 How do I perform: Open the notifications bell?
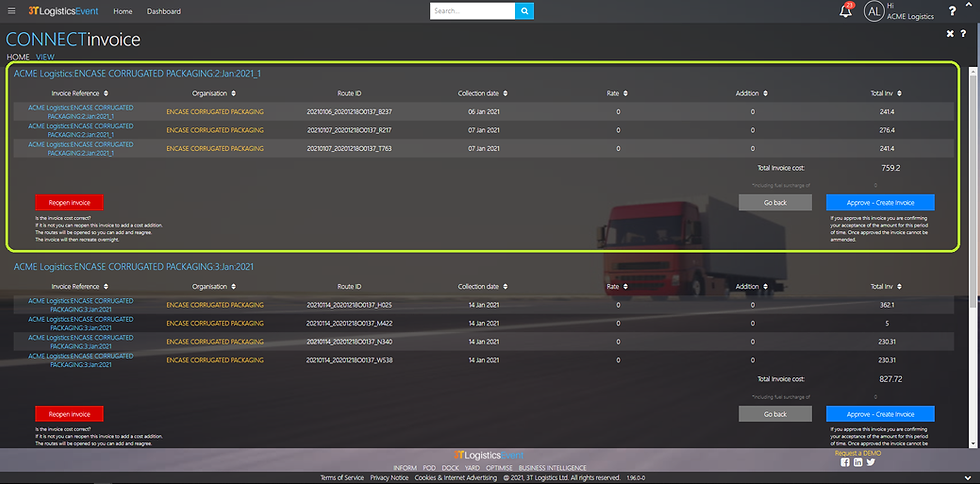[846, 11]
